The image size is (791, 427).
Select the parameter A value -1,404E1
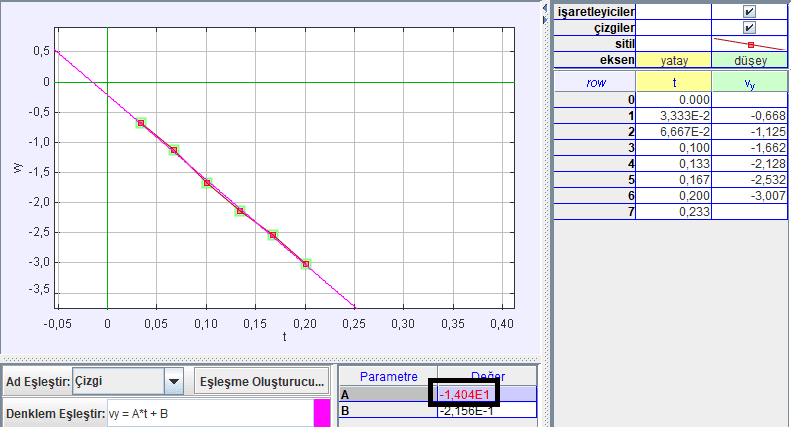tap(487, 394)
